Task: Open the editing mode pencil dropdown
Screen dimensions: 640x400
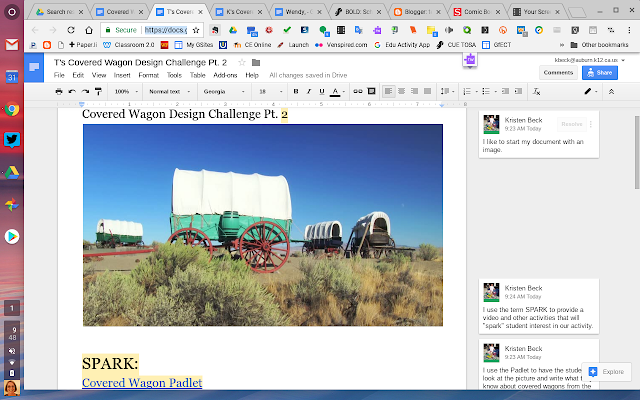Action: point(591,91)
